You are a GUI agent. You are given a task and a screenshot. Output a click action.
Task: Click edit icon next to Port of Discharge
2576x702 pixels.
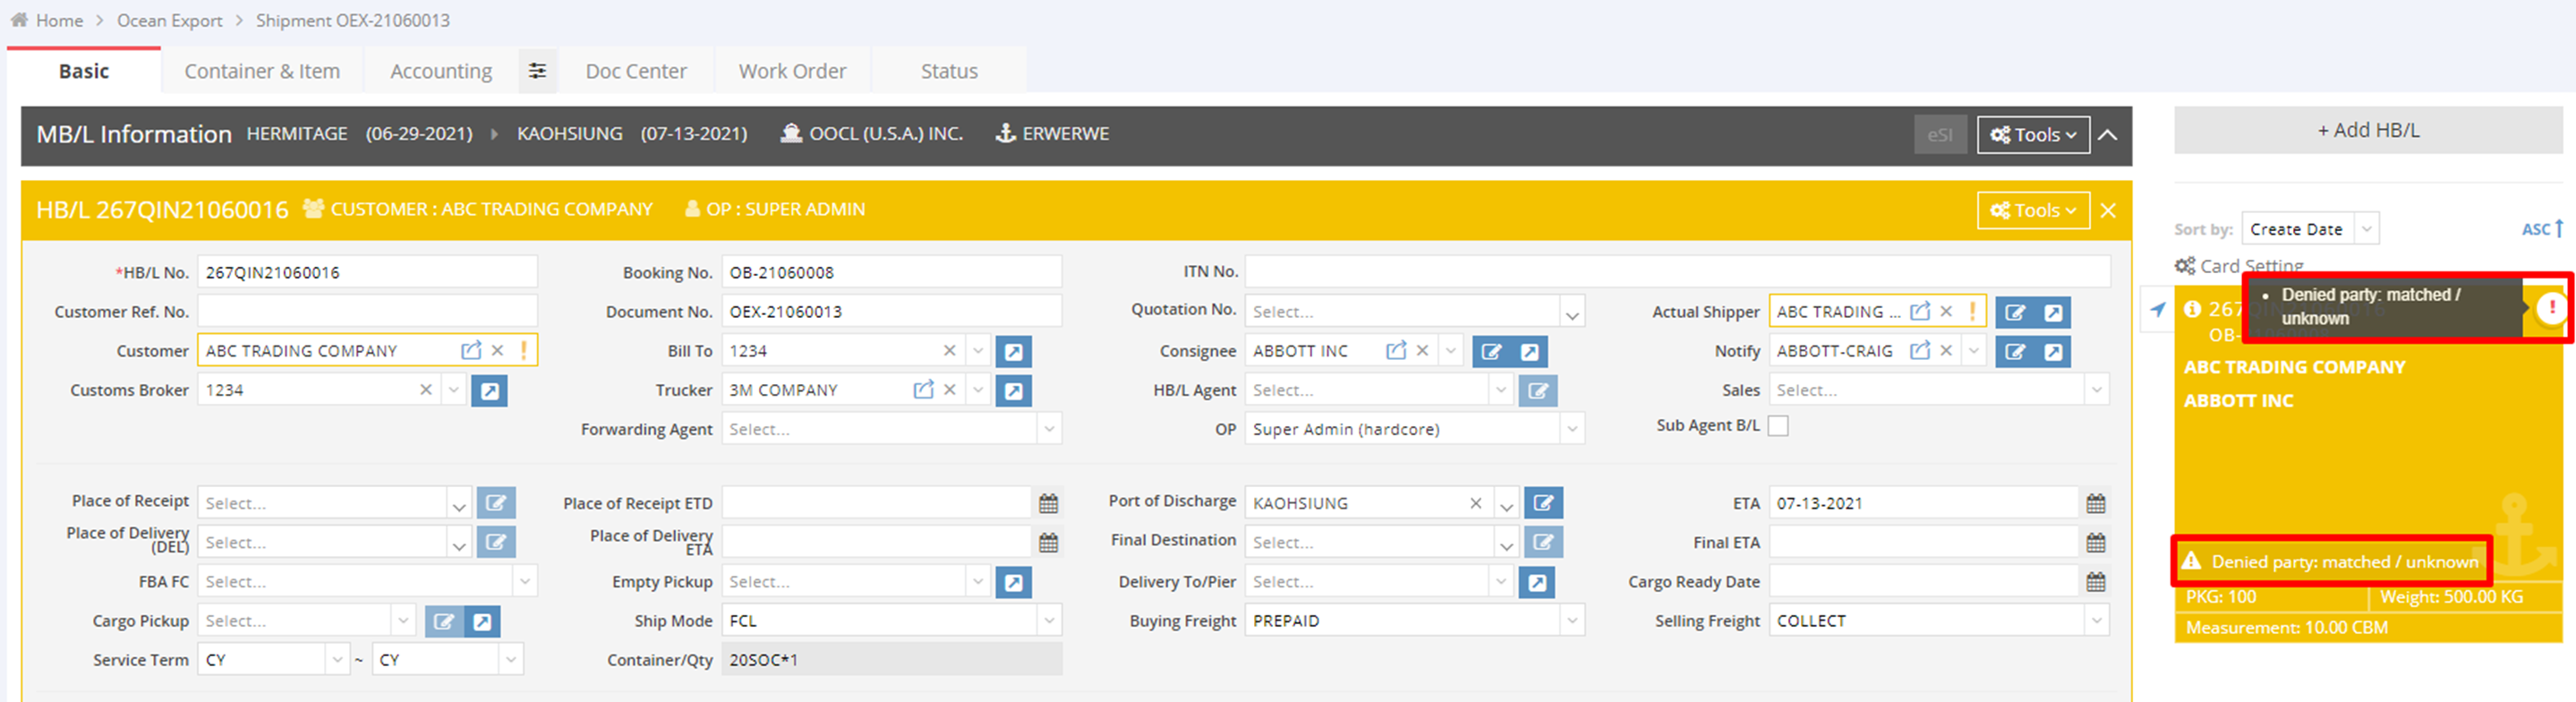[1543, 503]
